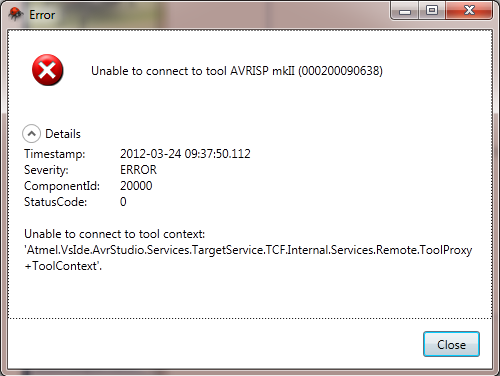Screen dimensions: 500x376
Task: Close dialog using title bar X
Action: [469, 11]
